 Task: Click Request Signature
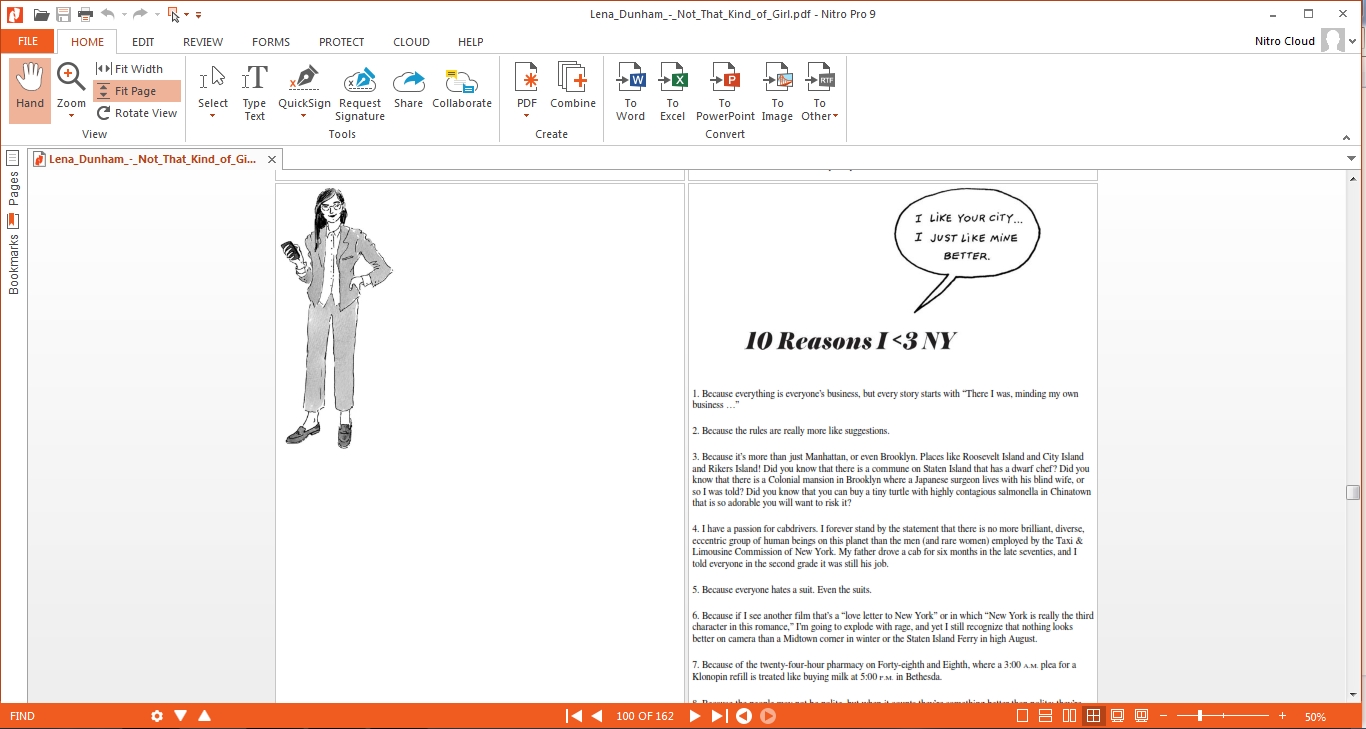click(360, 93)
